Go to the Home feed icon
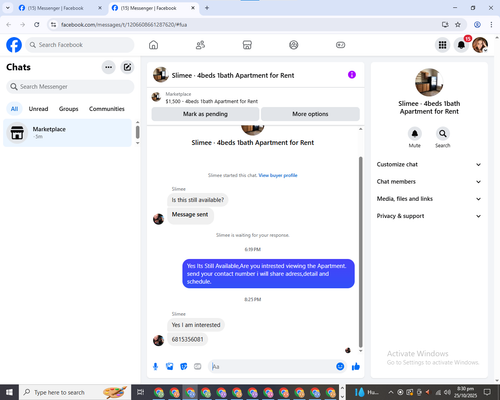500x400 pixels. 153,45
